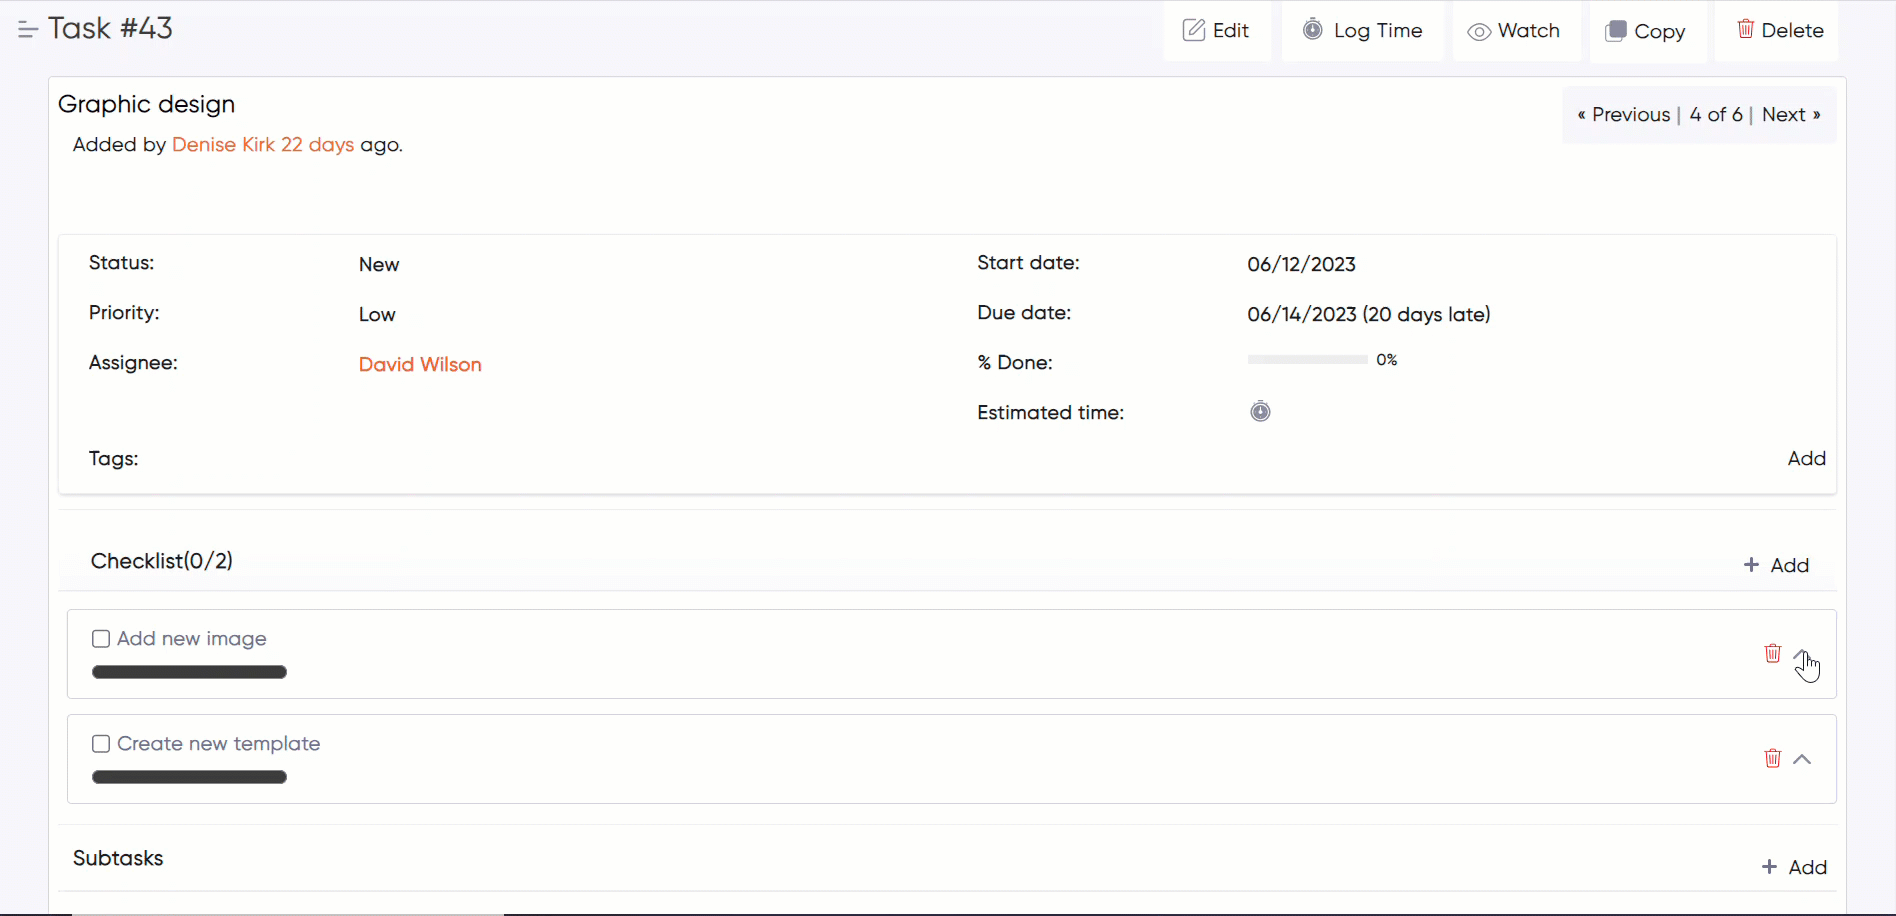Click Denise Kirk link in task description
Image resolution: width=1896 pixels, height=916 pixels.
pos(223,144)
